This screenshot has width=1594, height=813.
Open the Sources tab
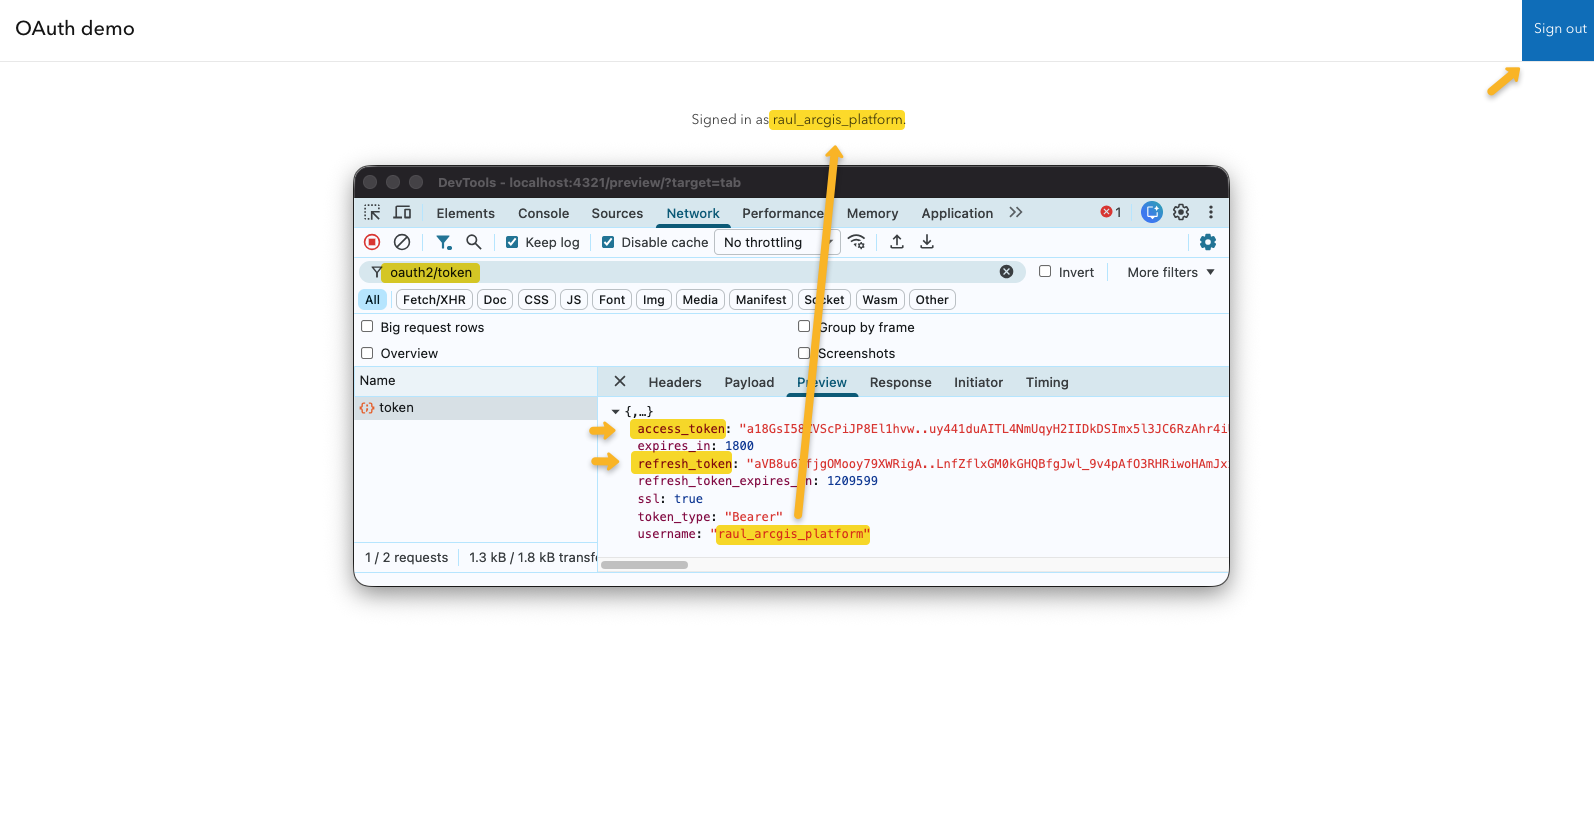tap(617, 213)
